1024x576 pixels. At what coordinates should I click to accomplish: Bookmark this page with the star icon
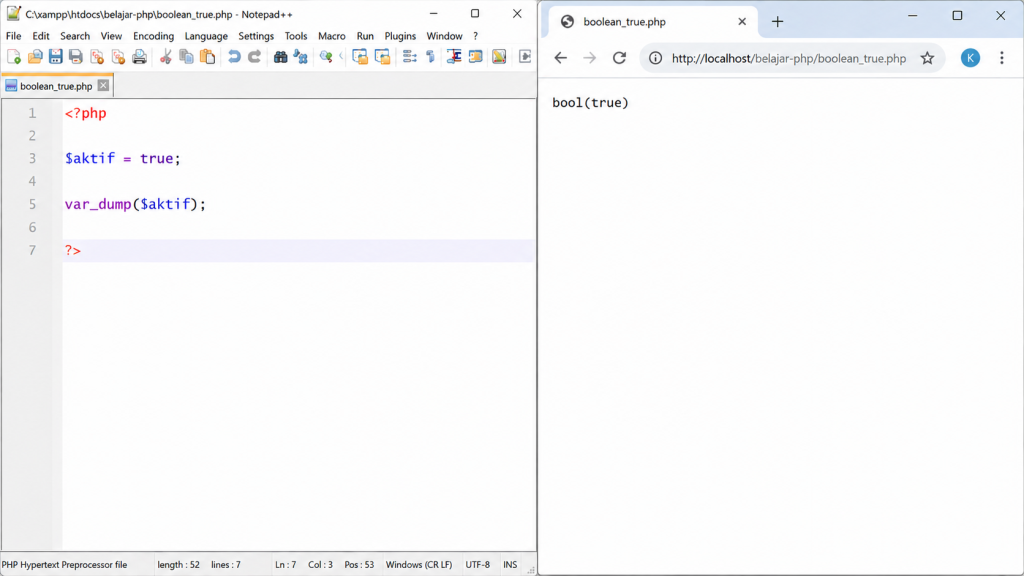(927, 58)
